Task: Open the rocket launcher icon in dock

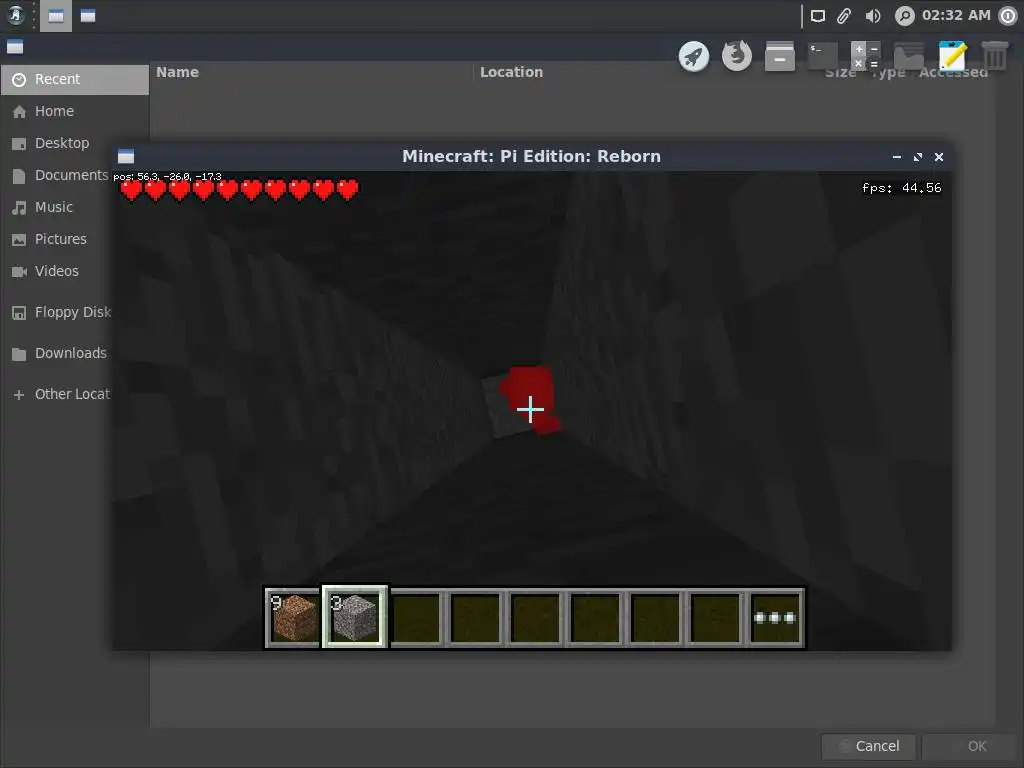Action: [x=694, y=57]
